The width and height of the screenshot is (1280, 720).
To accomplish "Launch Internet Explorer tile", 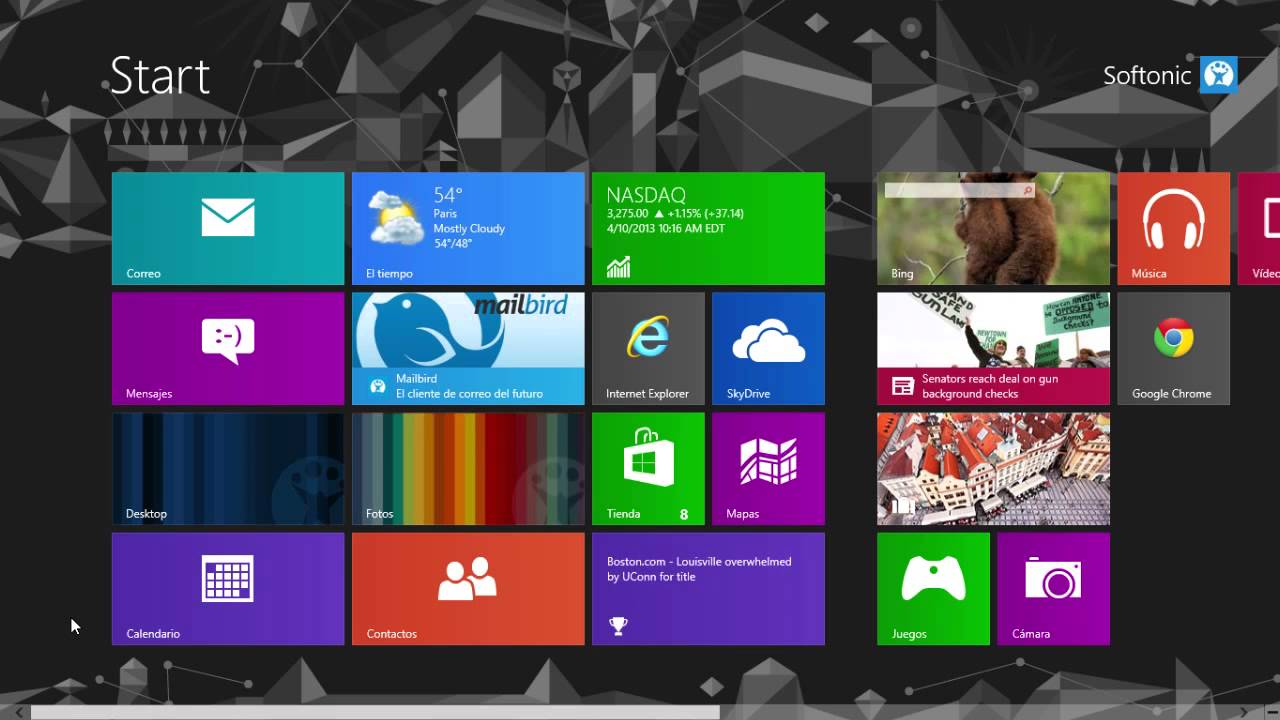I will (648, 348).
